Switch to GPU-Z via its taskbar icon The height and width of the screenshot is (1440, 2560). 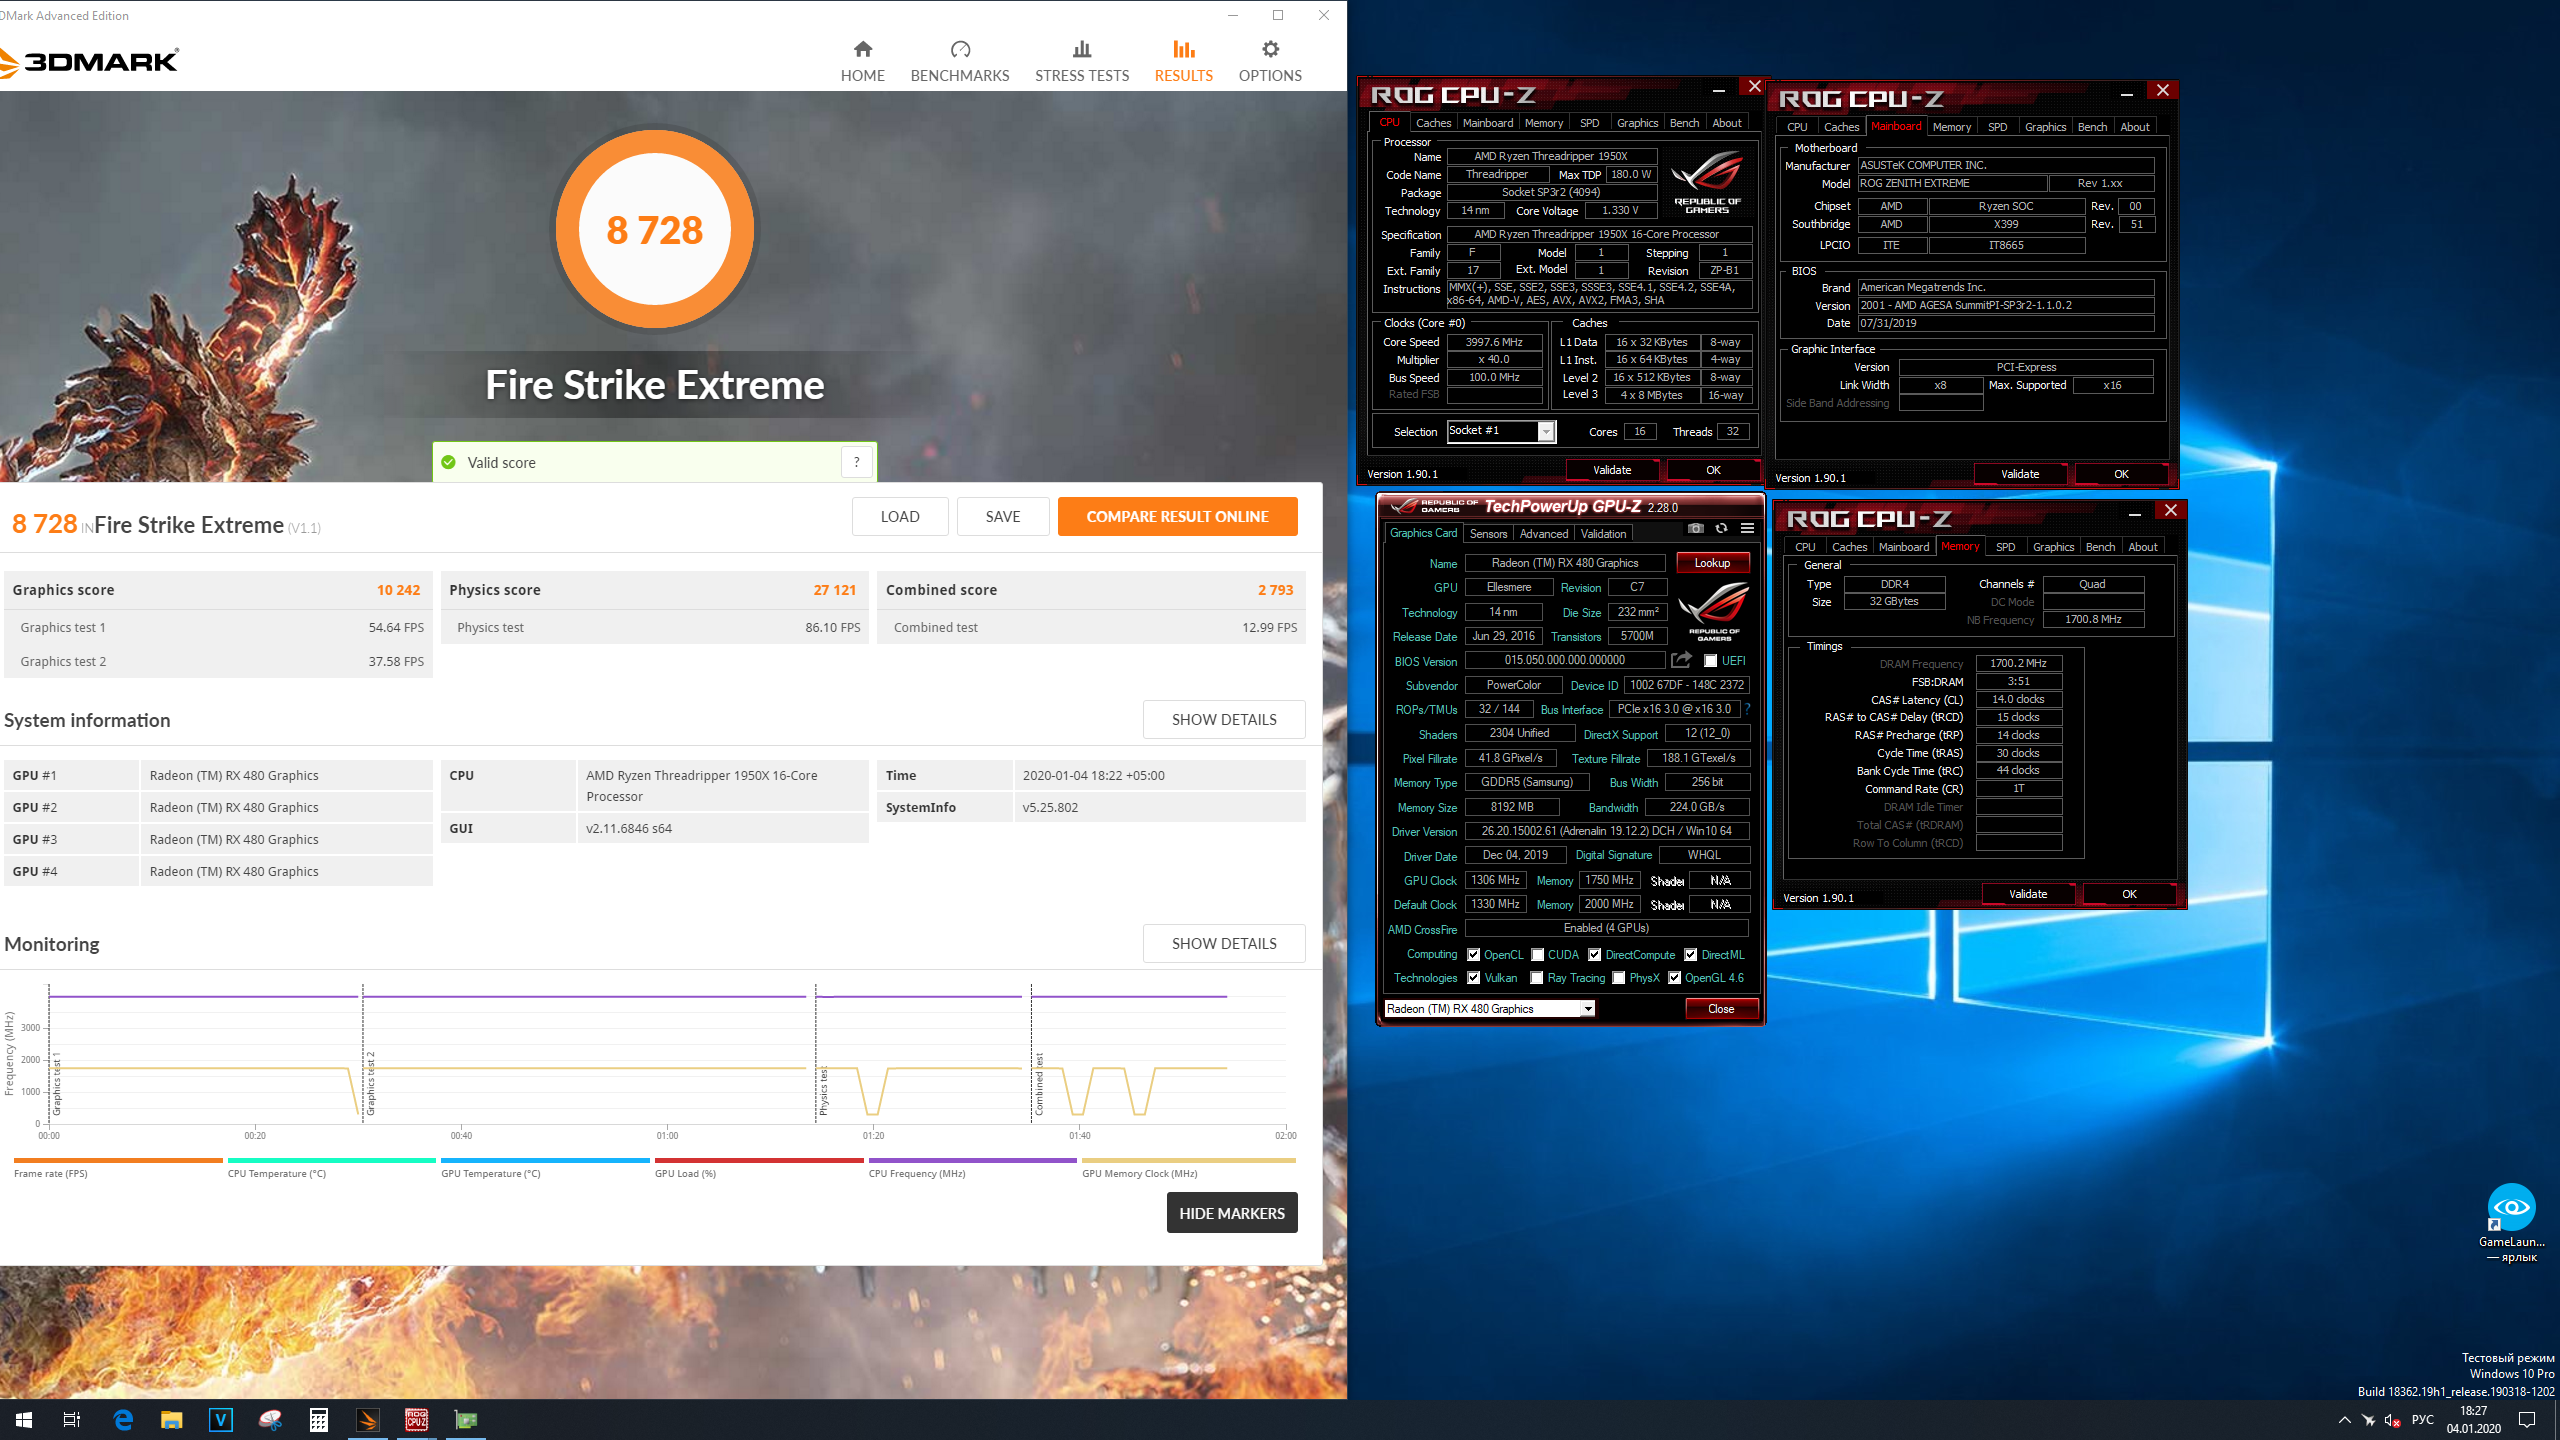coord(466,1419)
